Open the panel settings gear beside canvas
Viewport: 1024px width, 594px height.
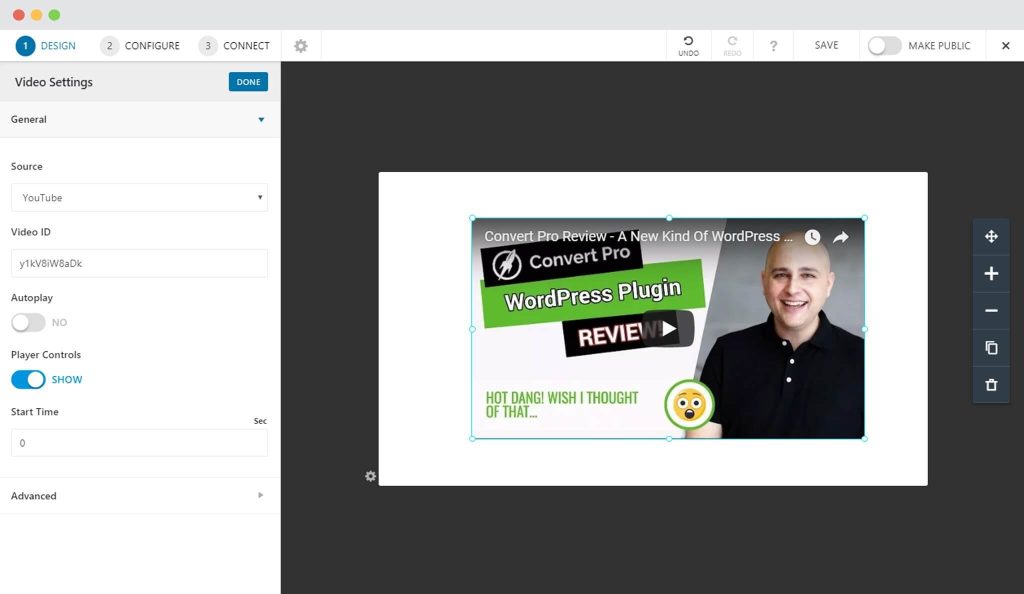(370, 476)
